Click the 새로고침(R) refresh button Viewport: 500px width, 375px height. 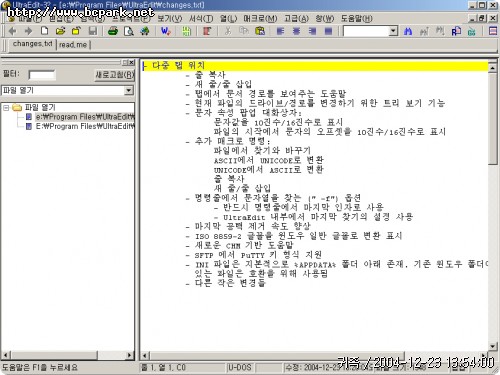click(115, 75)
